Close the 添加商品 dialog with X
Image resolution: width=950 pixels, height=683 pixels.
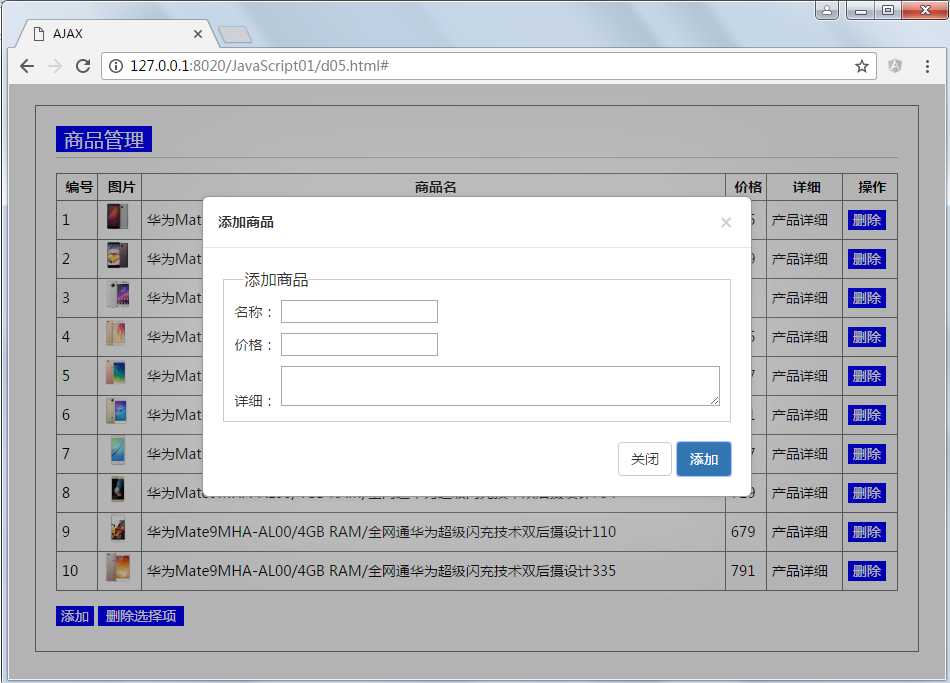(726, 222)
